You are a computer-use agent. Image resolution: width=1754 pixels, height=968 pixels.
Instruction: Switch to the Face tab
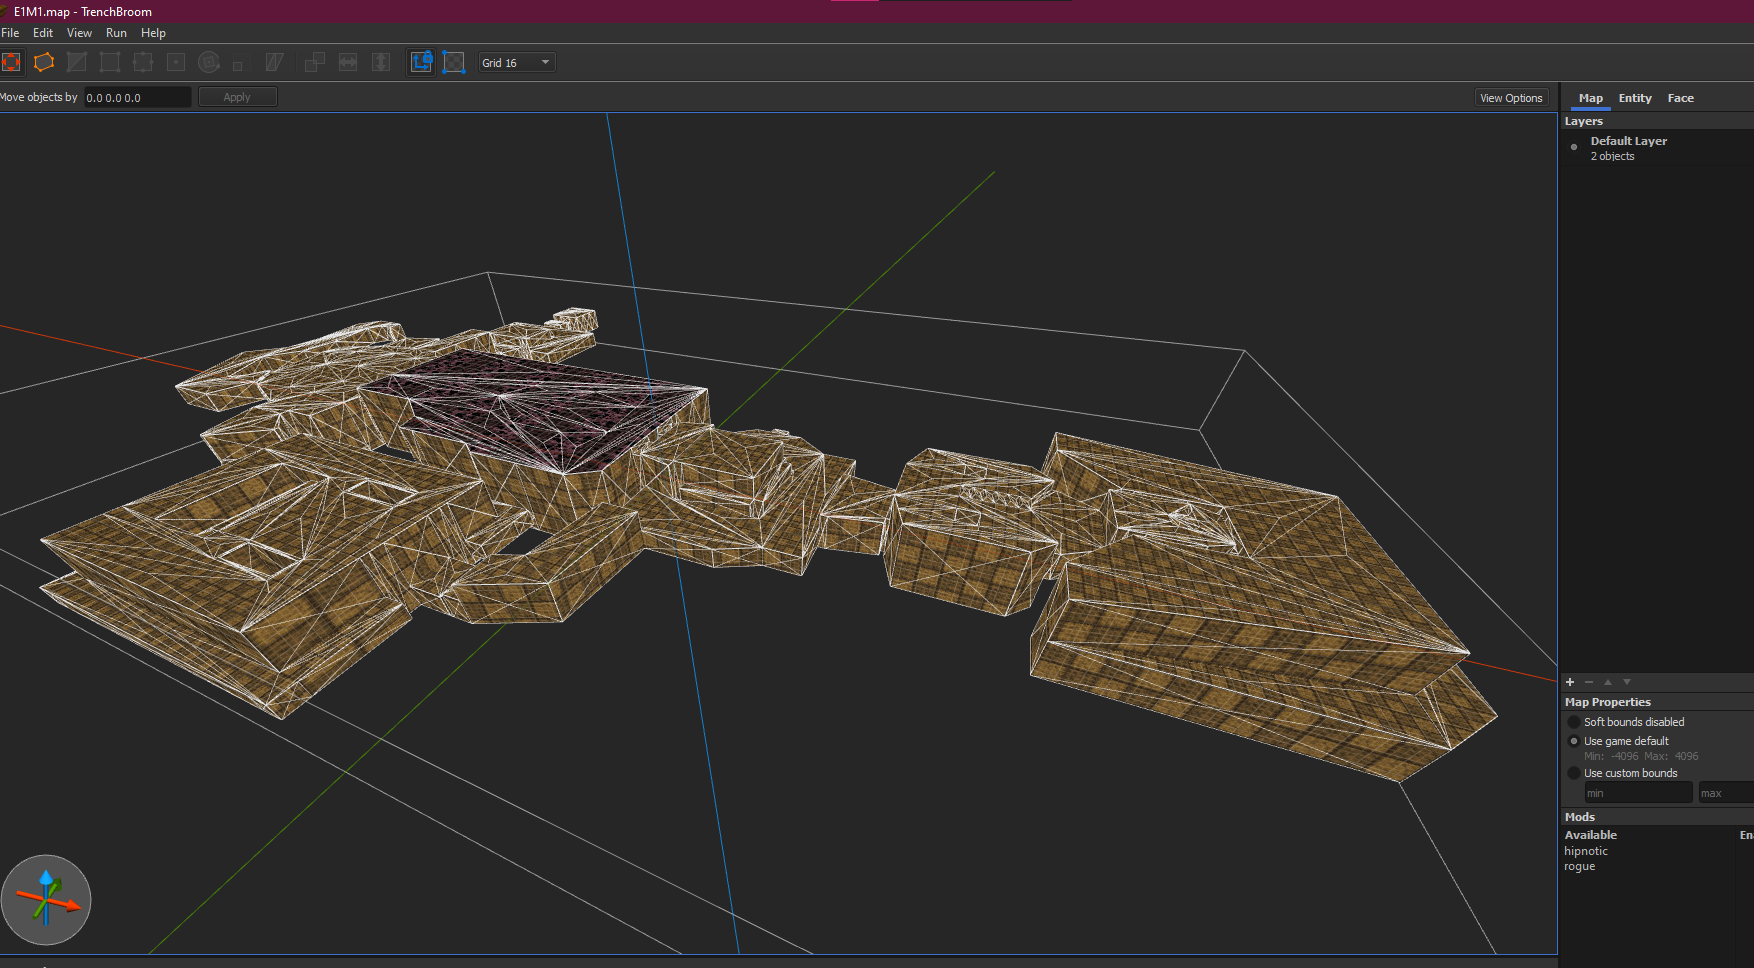pyautogui.click(x=1680, y=98)
